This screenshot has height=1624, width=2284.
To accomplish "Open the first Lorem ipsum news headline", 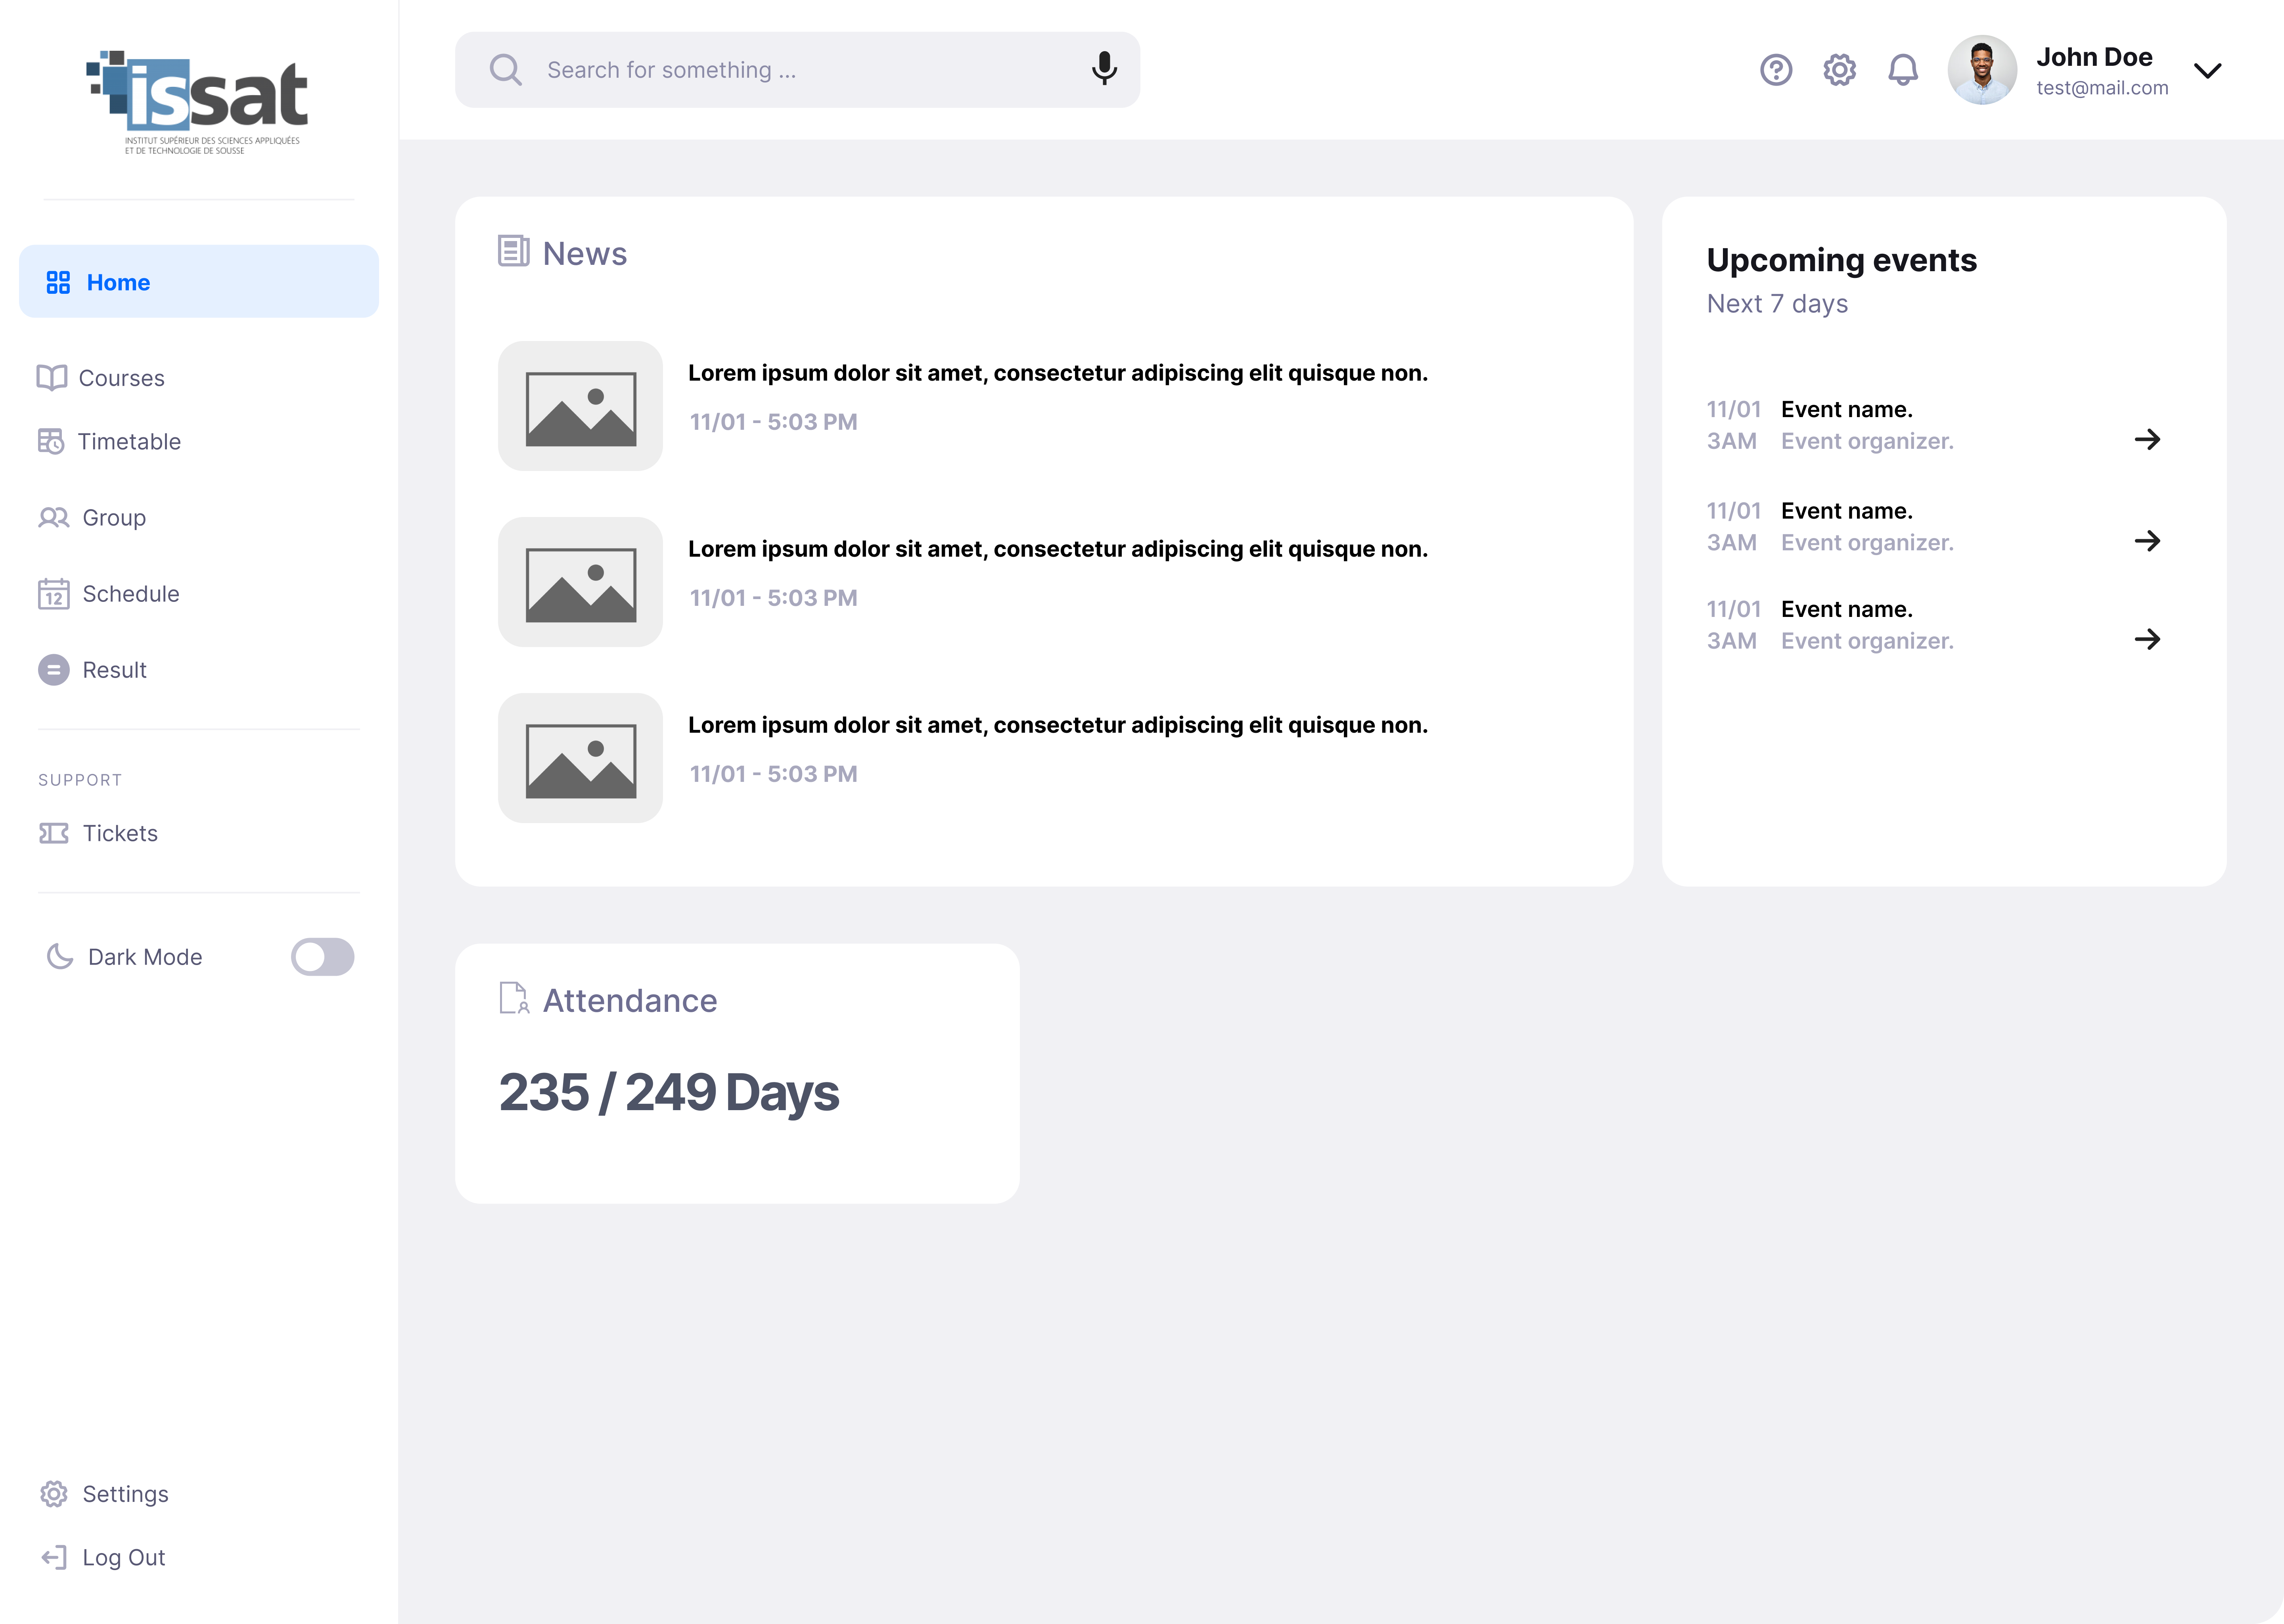I will point(1058,373).
